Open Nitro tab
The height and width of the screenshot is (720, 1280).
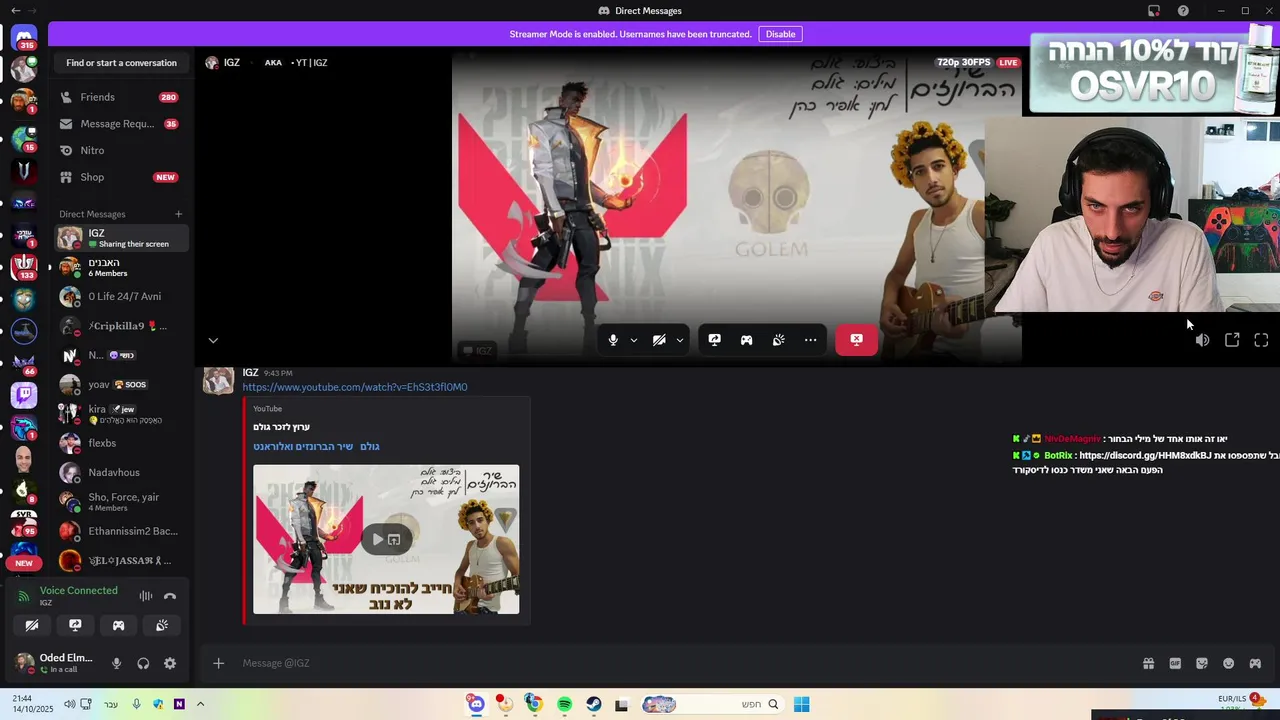121,150
